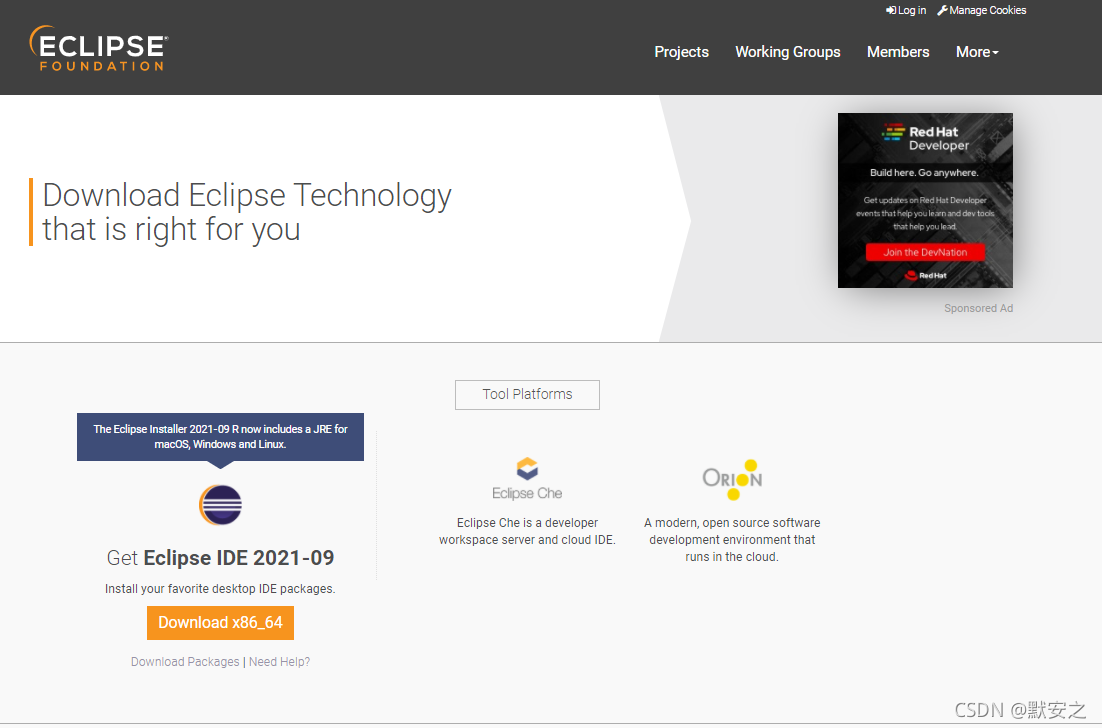Click the Eclipse IDE sphere logo
Screen dimensions: 1102x728
coord(221,505)
